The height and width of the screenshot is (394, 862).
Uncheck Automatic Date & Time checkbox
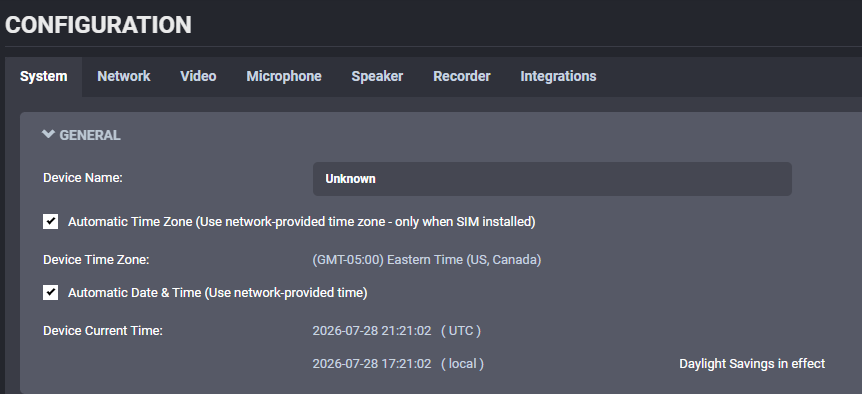[51, 292]
